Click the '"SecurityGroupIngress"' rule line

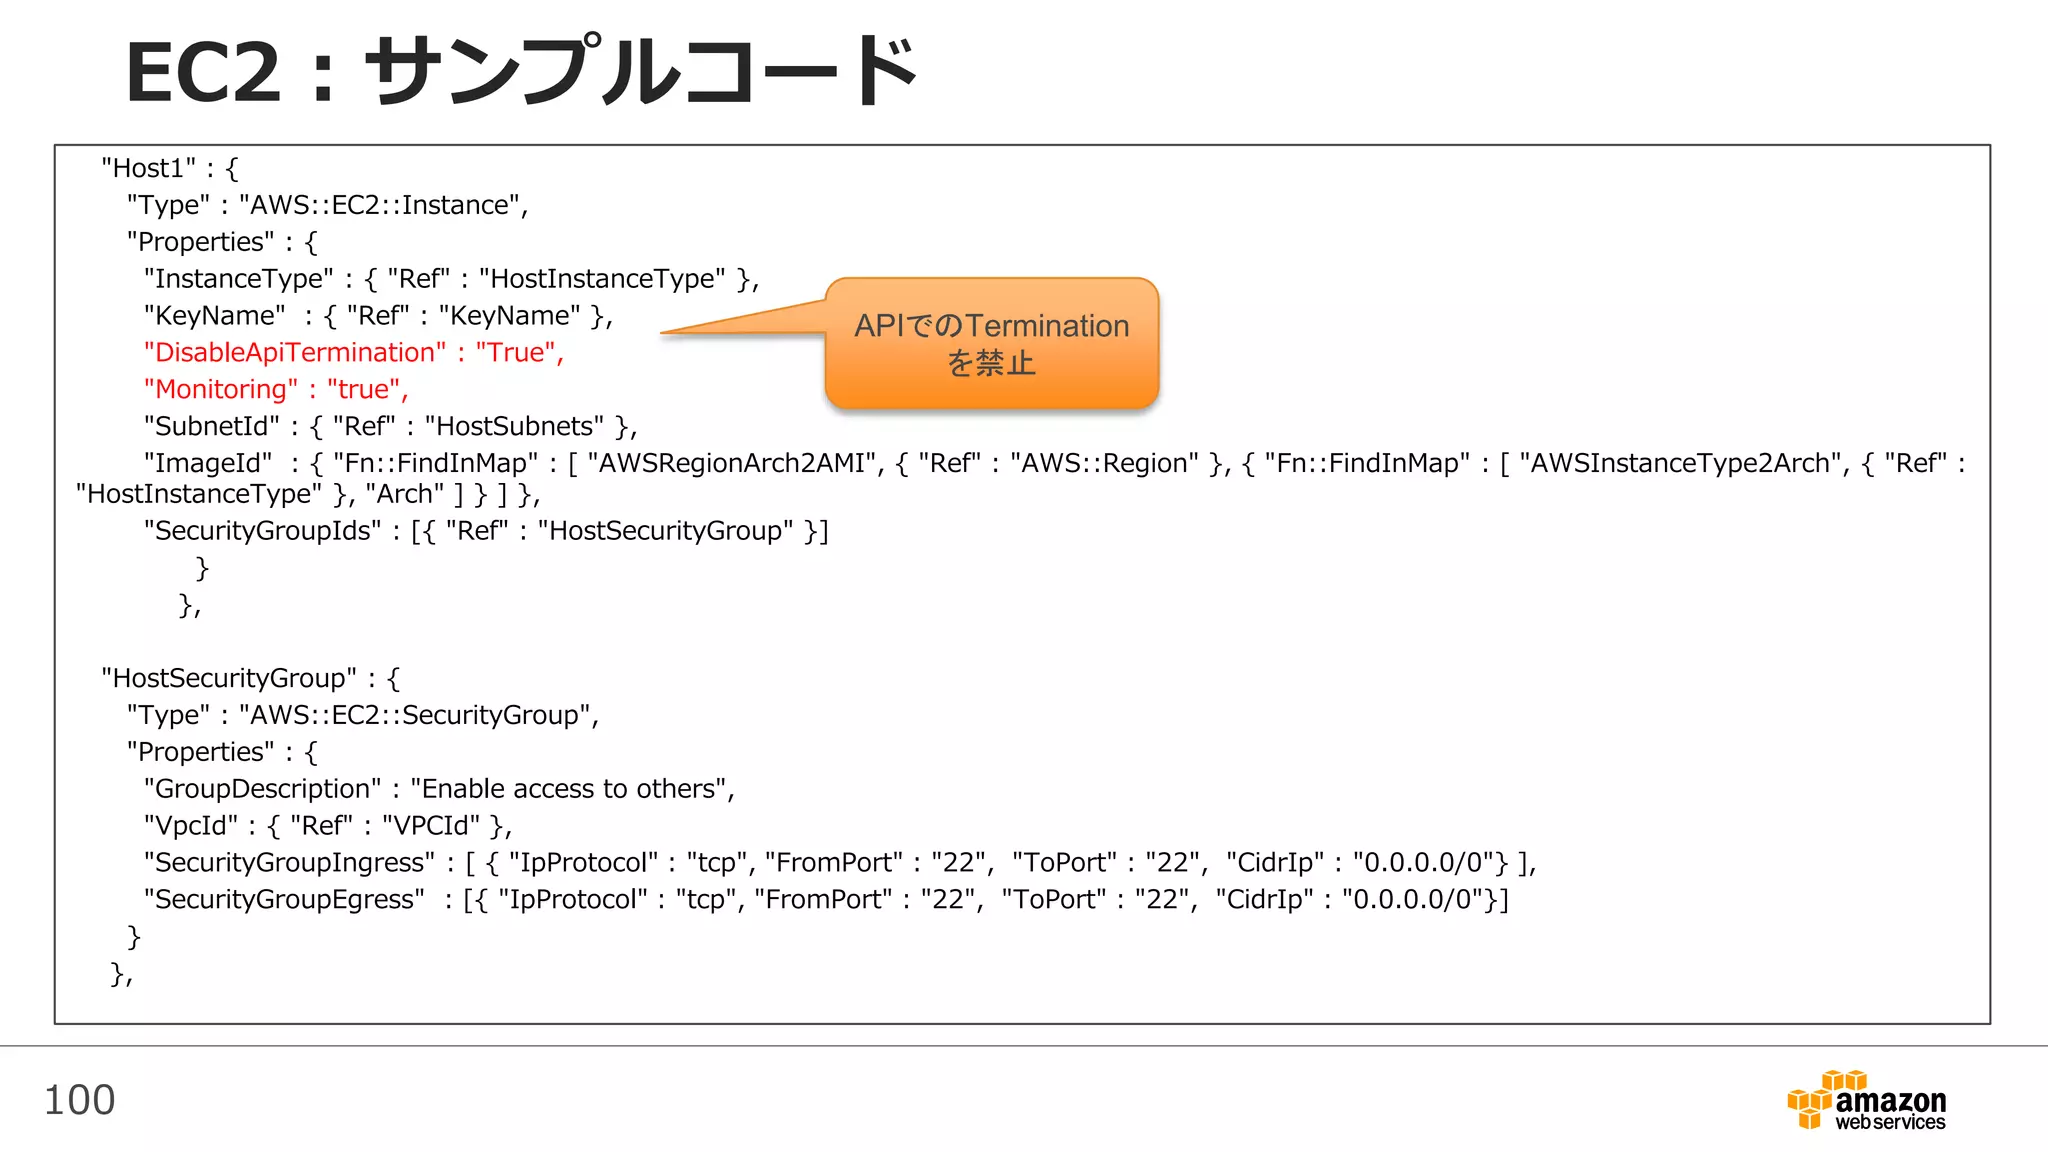tap(840, 863)
